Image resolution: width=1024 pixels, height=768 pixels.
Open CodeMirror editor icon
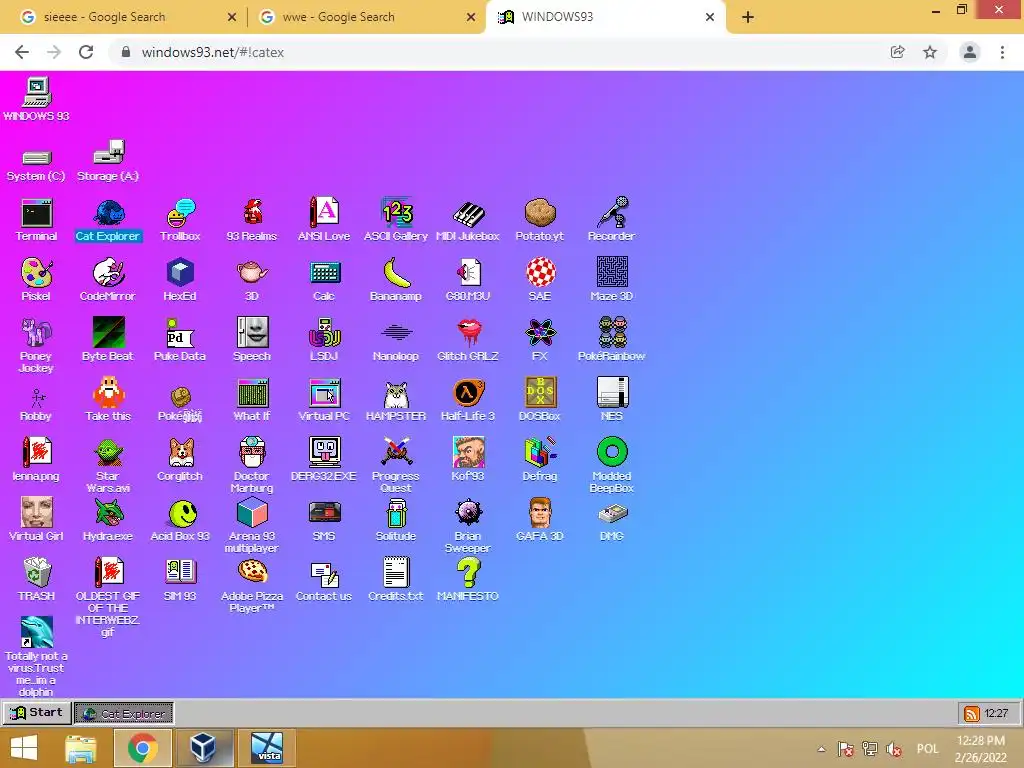click(x=108, y=280)
